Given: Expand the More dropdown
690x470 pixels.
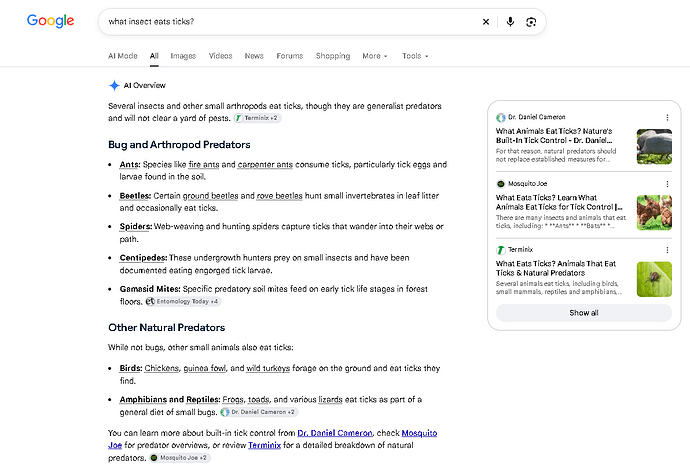Looking at the screenshot, I should point(375,56).
